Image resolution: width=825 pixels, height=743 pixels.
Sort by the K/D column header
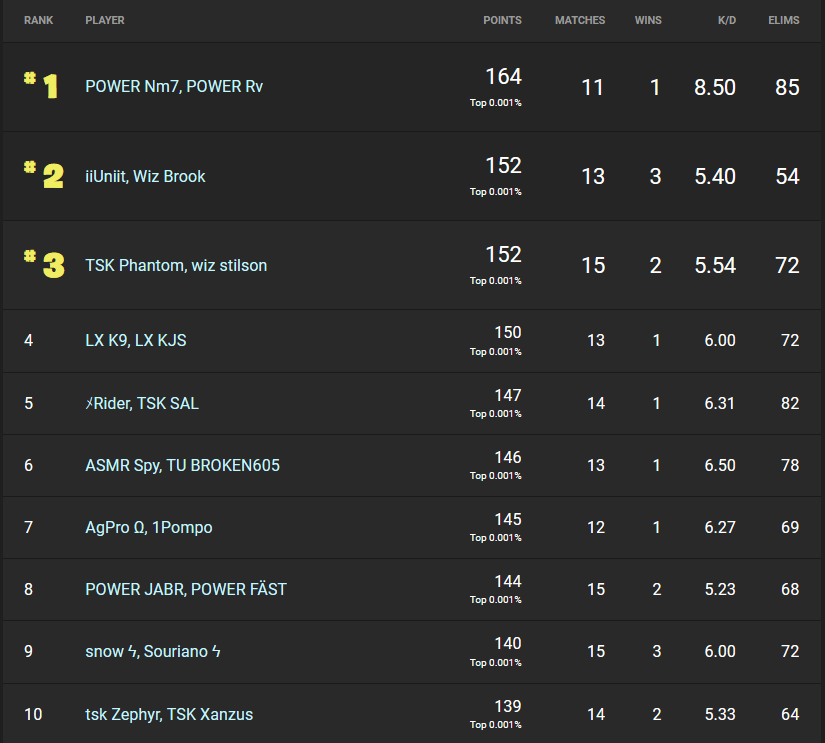tap(726, 20)
